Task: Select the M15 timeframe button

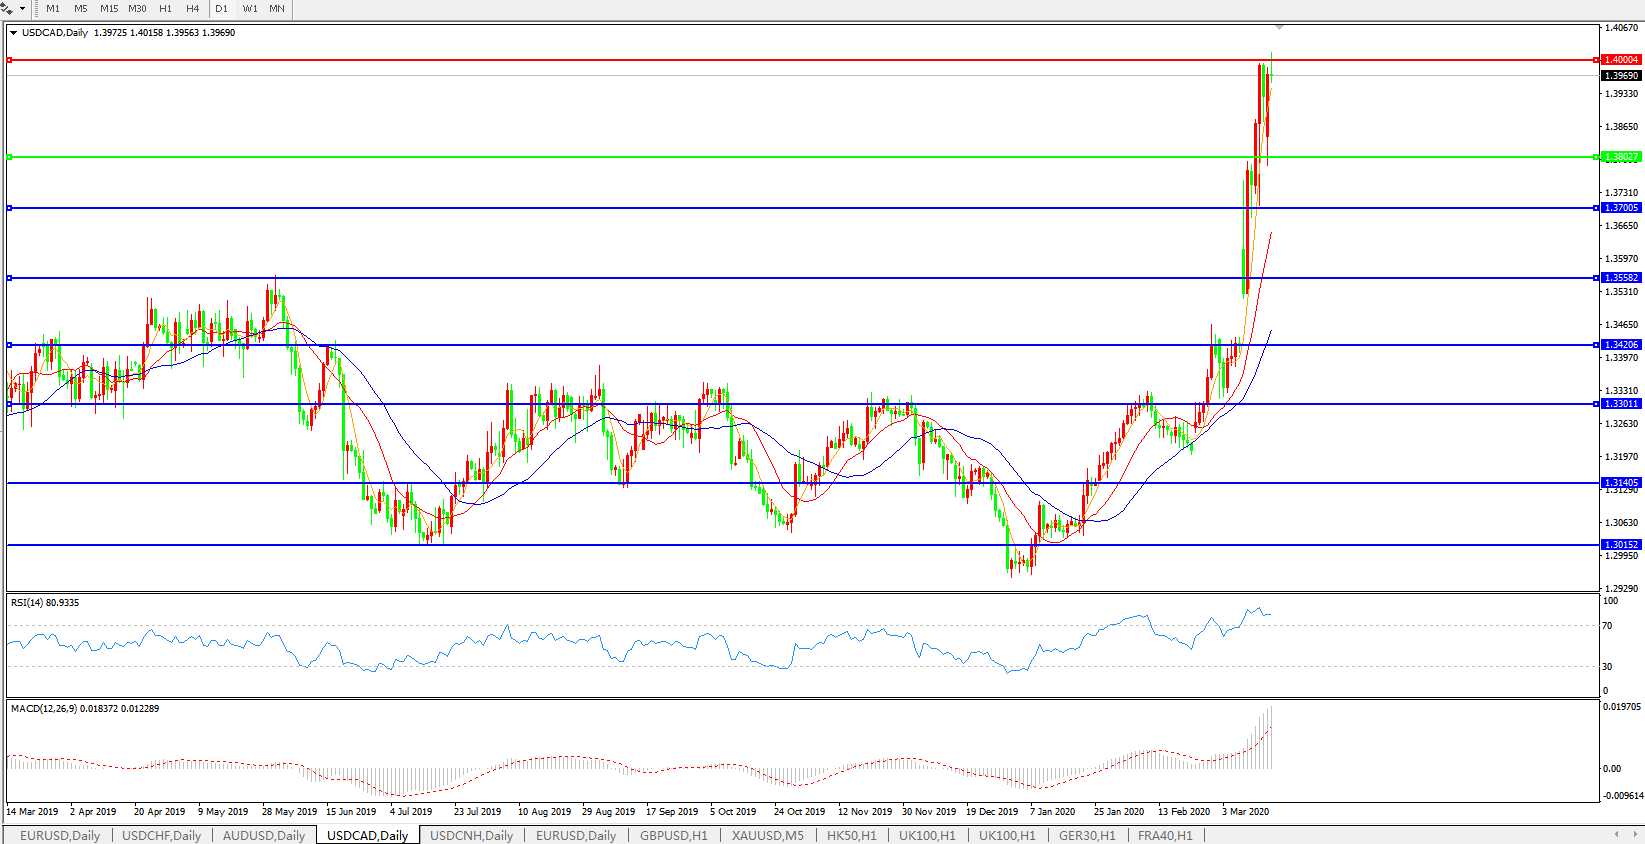Action: tap(109, 8)
